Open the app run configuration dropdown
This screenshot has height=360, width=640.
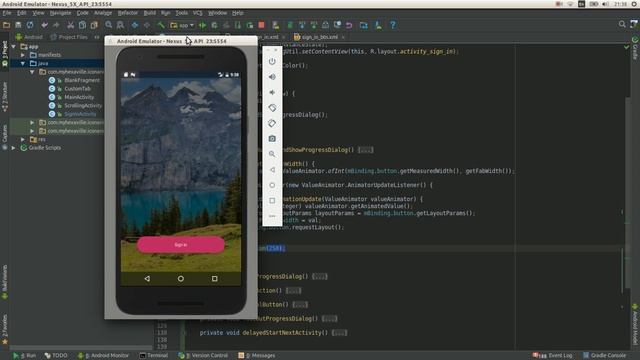182,25
